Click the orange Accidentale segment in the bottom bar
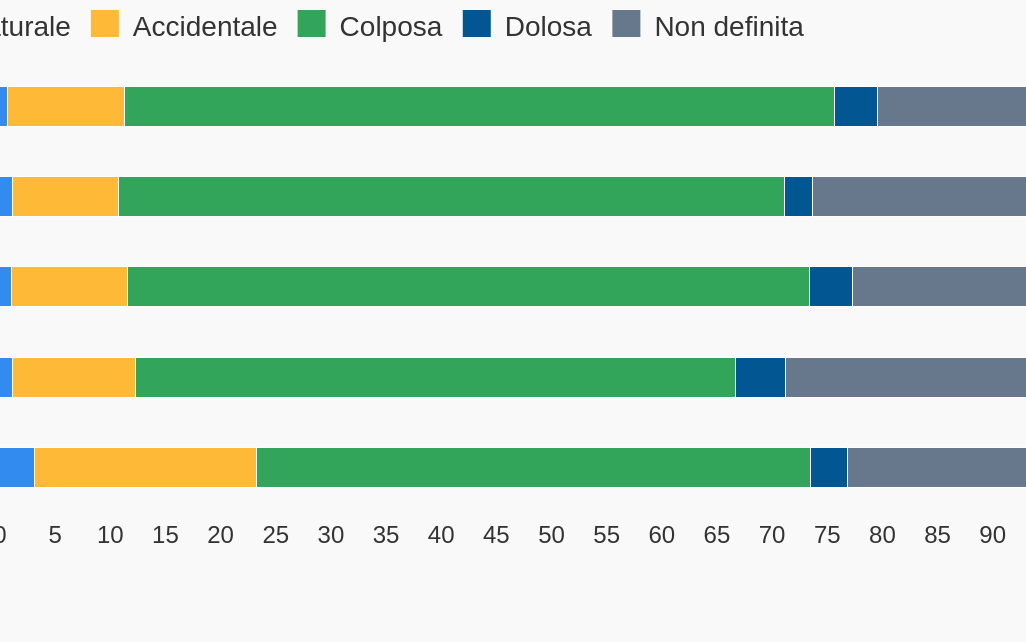Image resolution: width=1026 pixels, height=642 pixels. [x=145, y=468]
